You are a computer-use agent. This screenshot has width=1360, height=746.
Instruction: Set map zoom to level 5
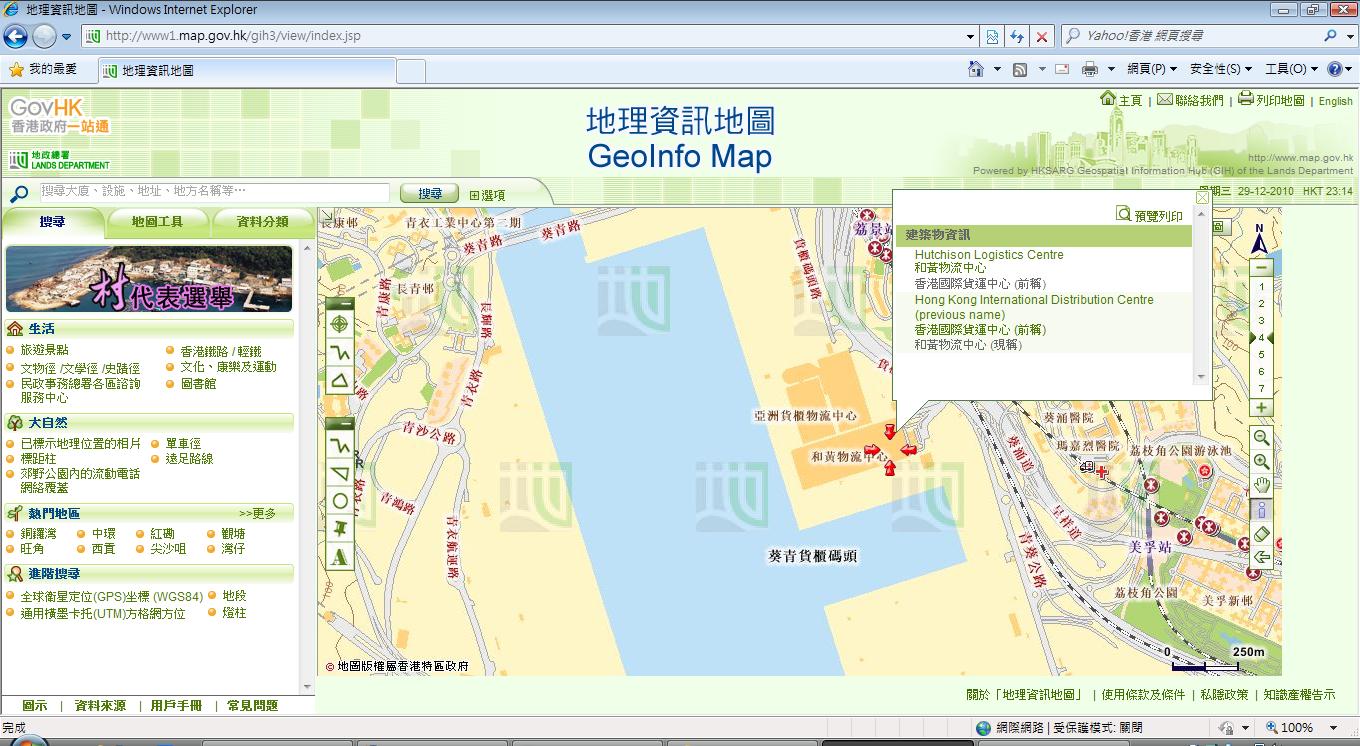[x=1262, y=355]
